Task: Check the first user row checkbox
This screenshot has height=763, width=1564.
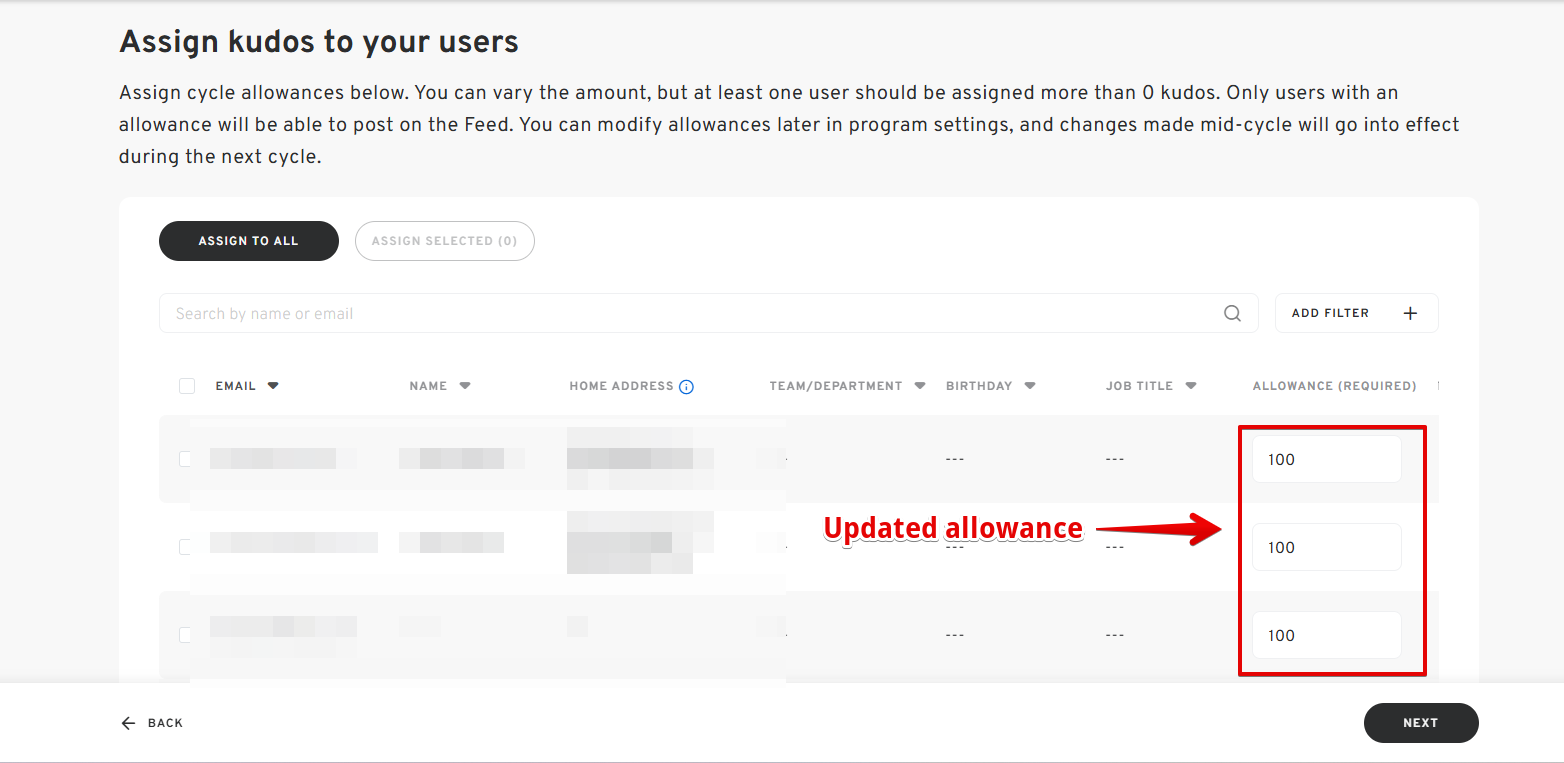Action: [185, 459]
